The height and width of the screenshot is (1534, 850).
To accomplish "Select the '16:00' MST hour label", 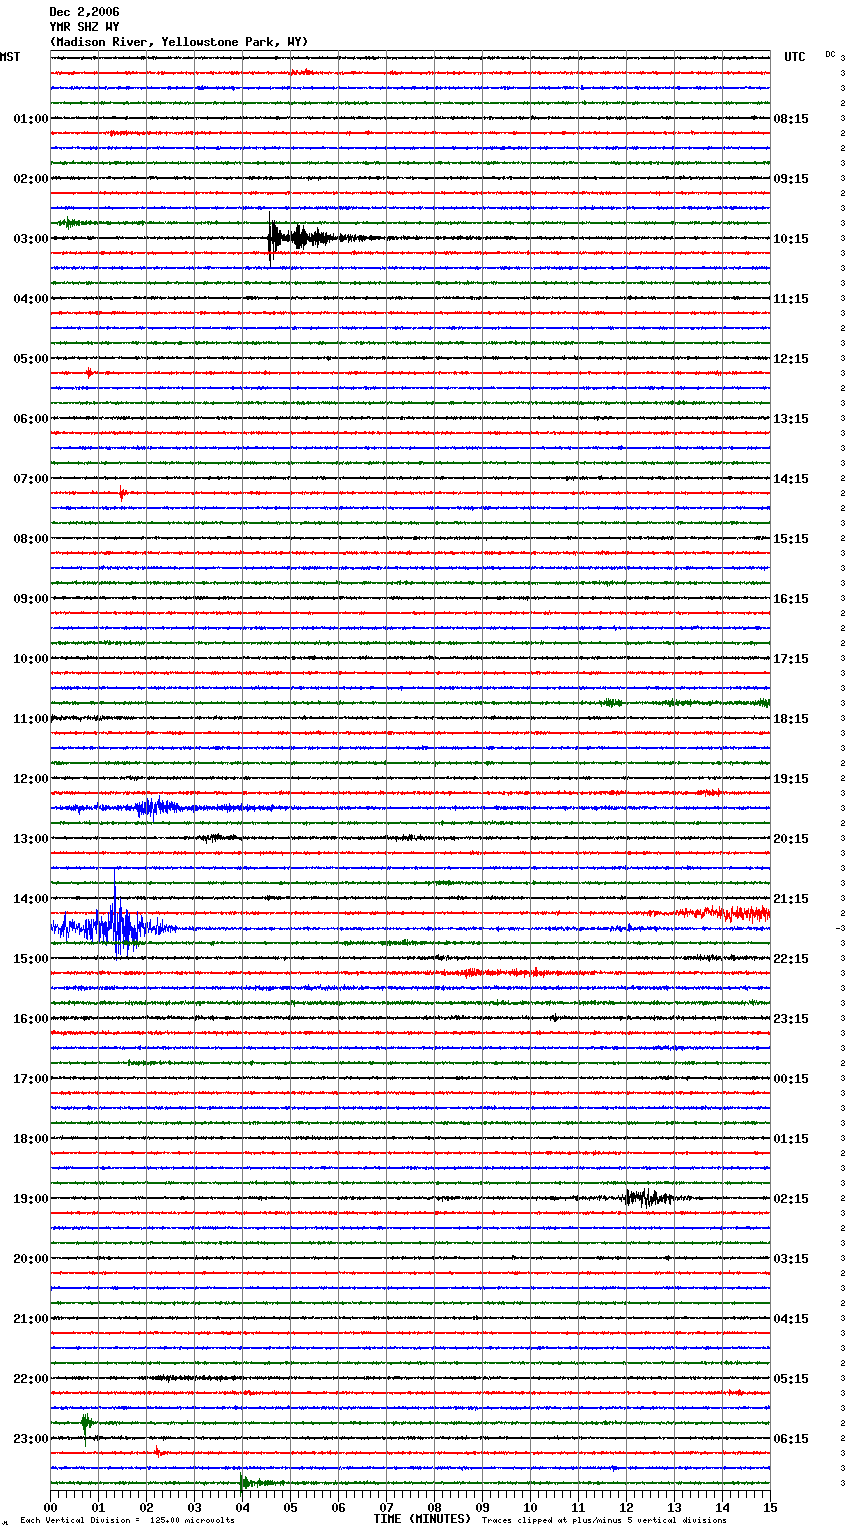I will coord(31,1019).
